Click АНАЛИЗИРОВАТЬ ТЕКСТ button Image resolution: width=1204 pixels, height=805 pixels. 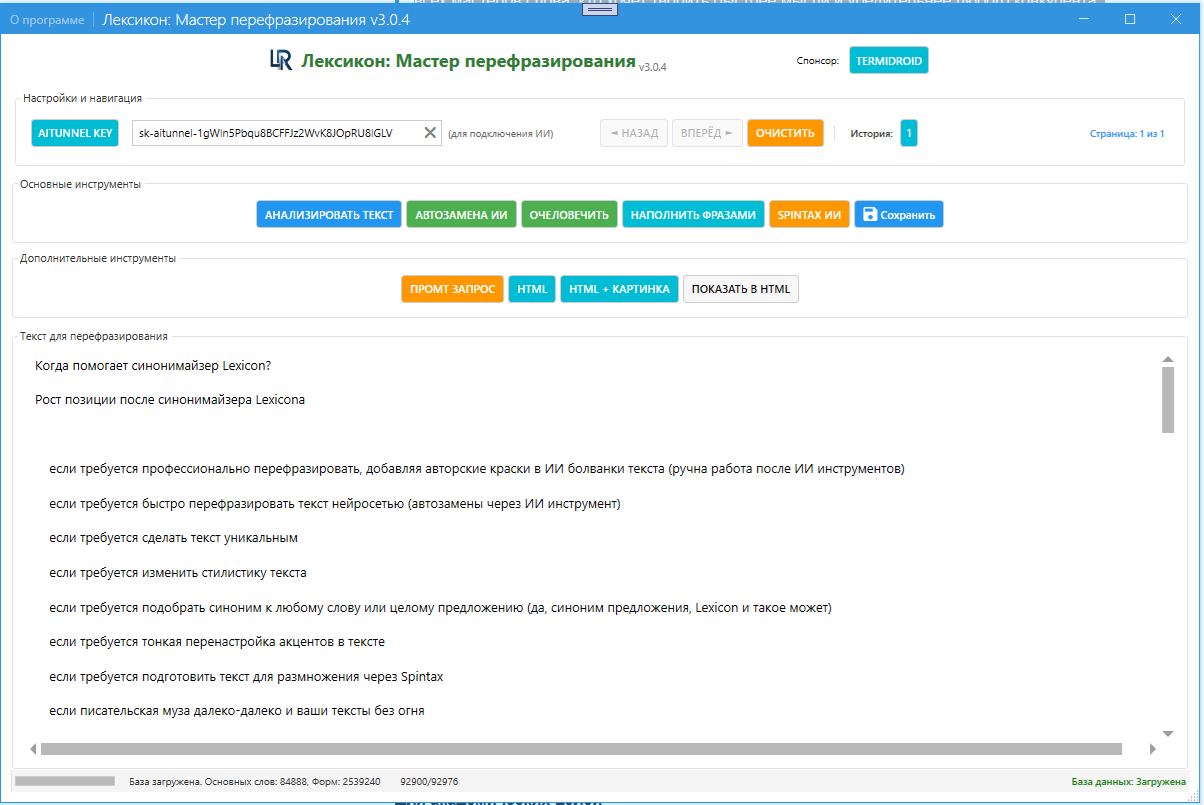329,215
